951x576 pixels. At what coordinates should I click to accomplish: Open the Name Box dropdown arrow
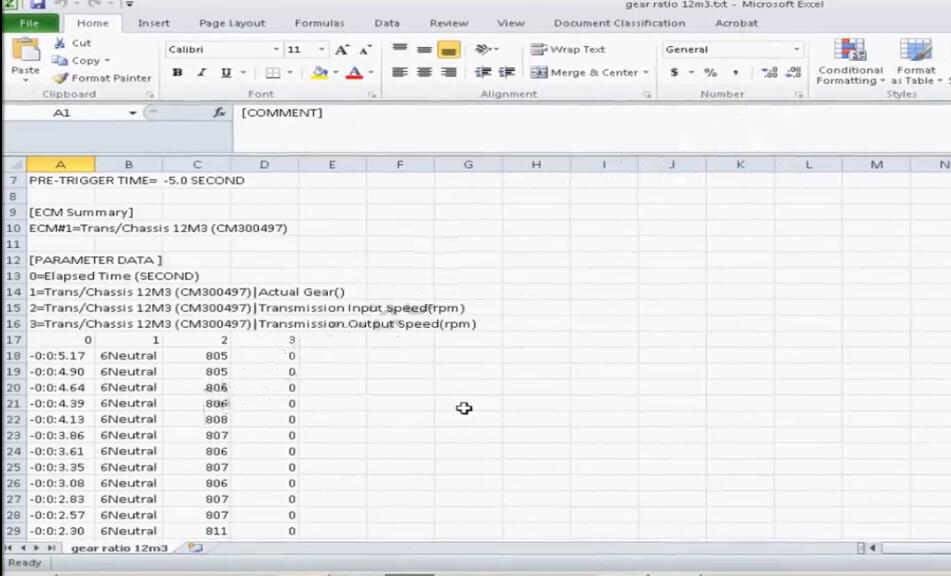(132, 113)
